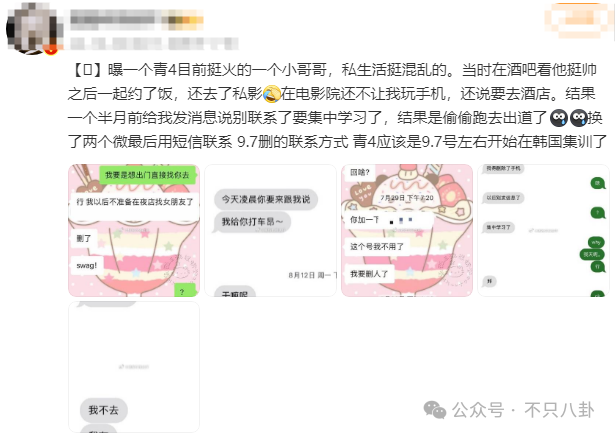Click the "why" green bubble in fourth image

click(597, 243)
